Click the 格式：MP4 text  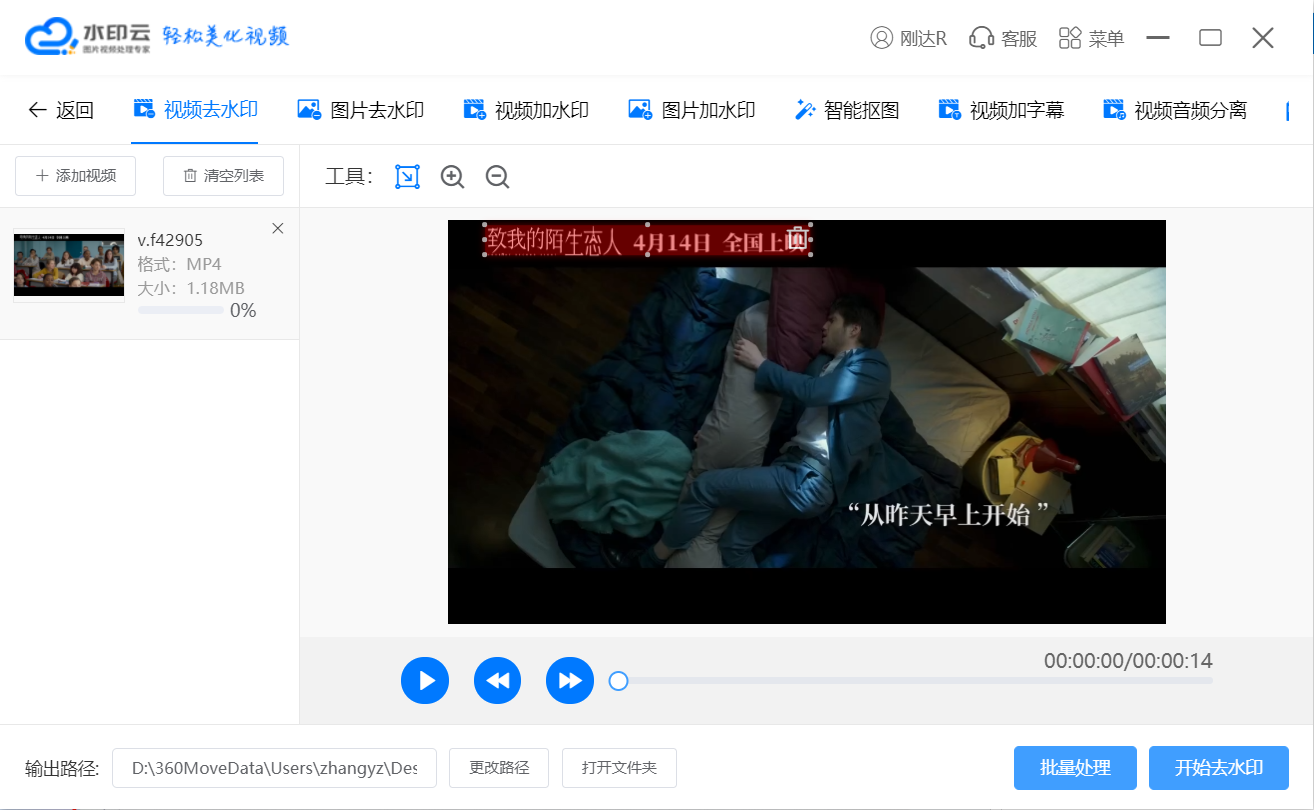tap(179, 264)
